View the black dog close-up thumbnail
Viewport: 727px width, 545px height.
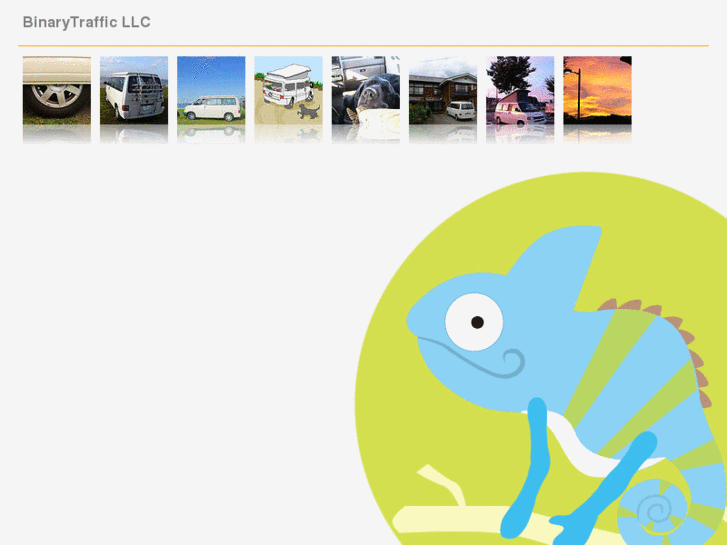click(366, 90)
